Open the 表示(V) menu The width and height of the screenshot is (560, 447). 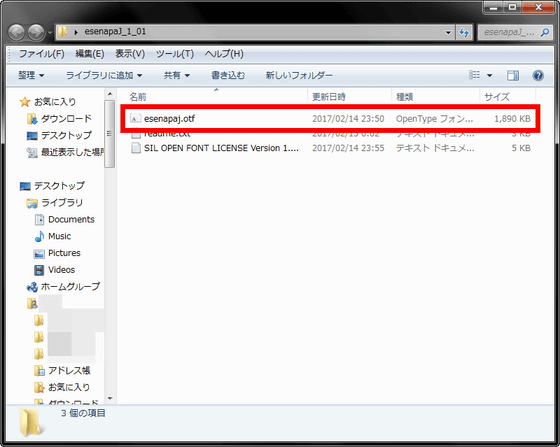point(130,54)
